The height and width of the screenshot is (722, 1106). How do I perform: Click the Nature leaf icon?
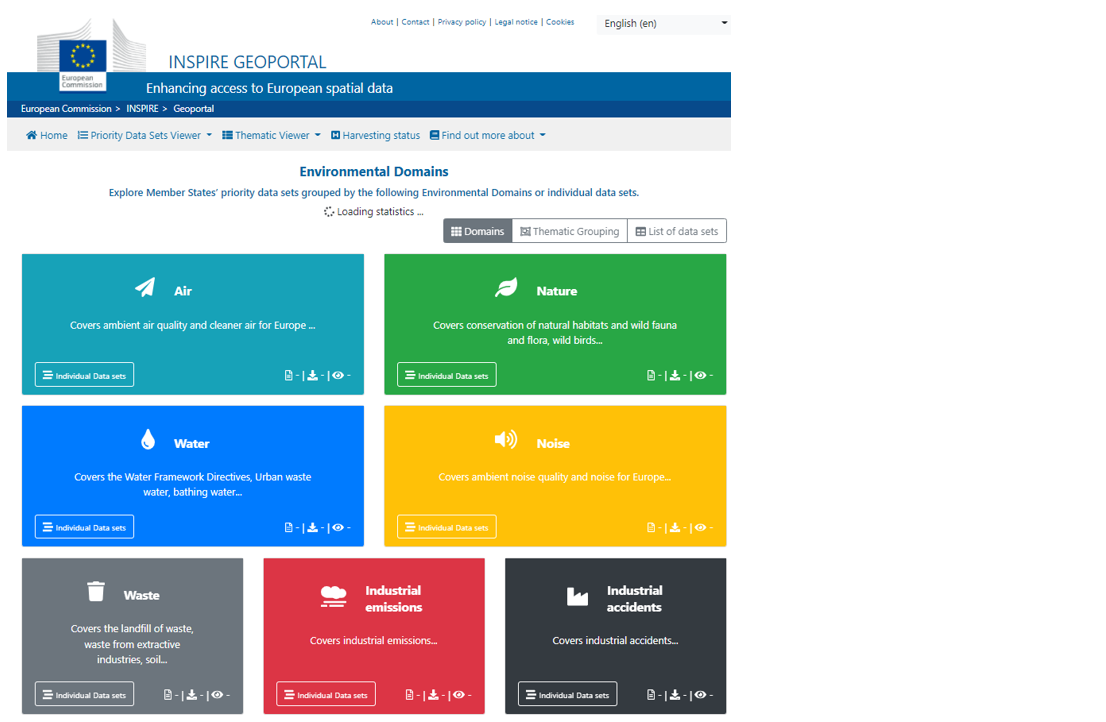tap(506, 287)
